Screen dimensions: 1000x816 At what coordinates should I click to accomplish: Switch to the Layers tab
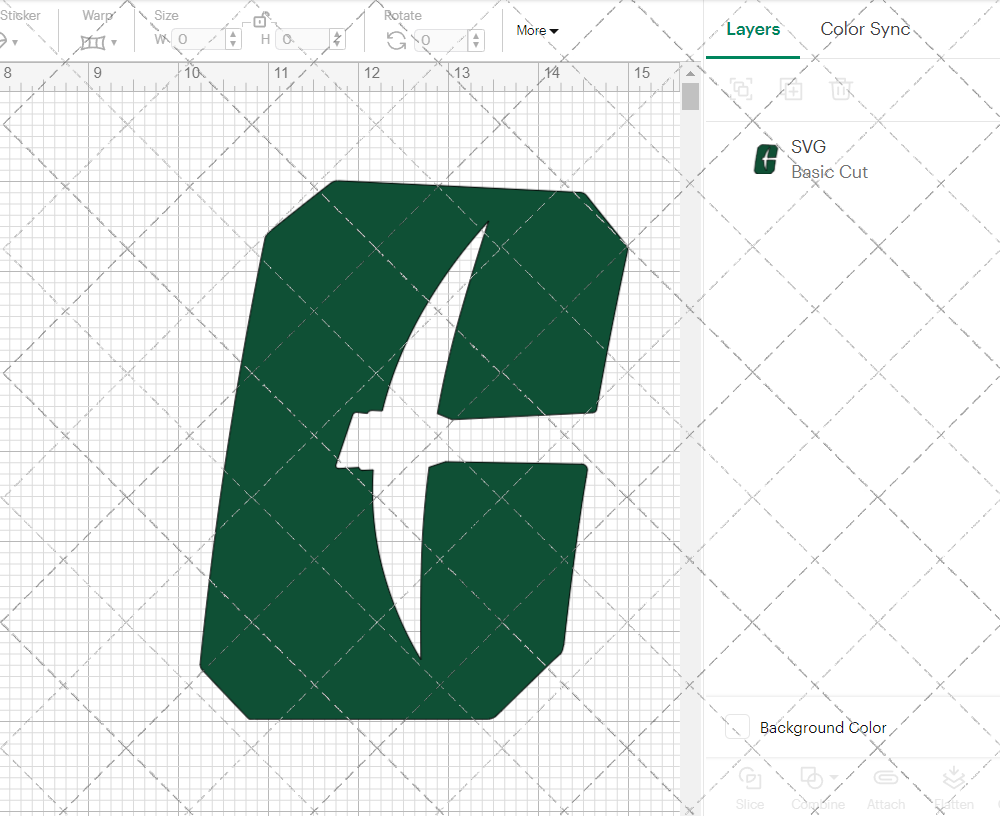pyautogui.click(x=753, y=29)
